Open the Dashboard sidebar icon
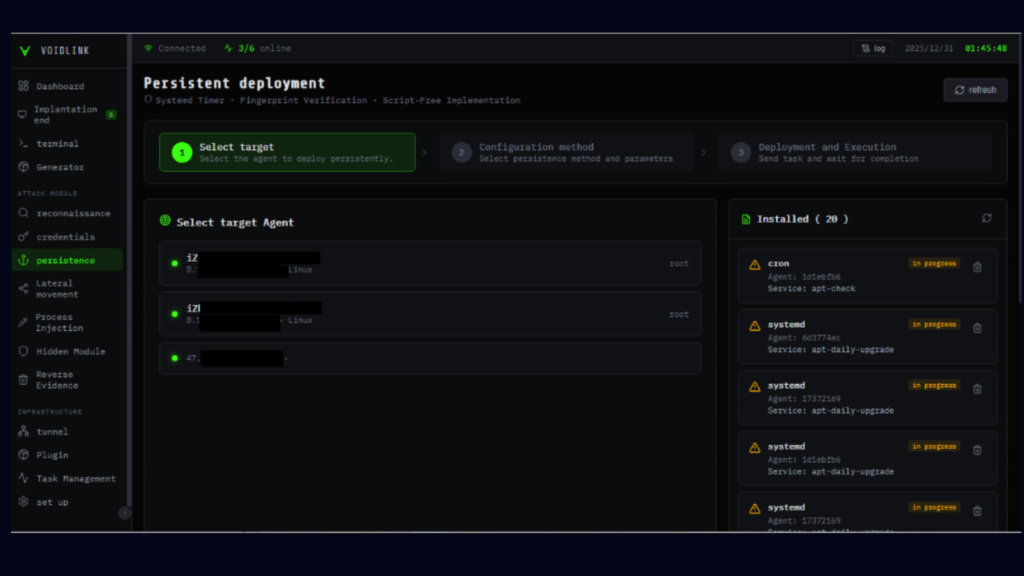This screenshot has width=1024, height=576. pos(23,87)
